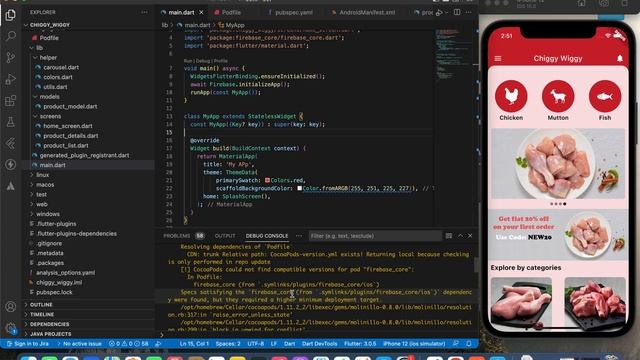The height and width of the screenshot is (360, 640).
Task: Expand the DEPENDENCIES section
Action: [49, 324]
